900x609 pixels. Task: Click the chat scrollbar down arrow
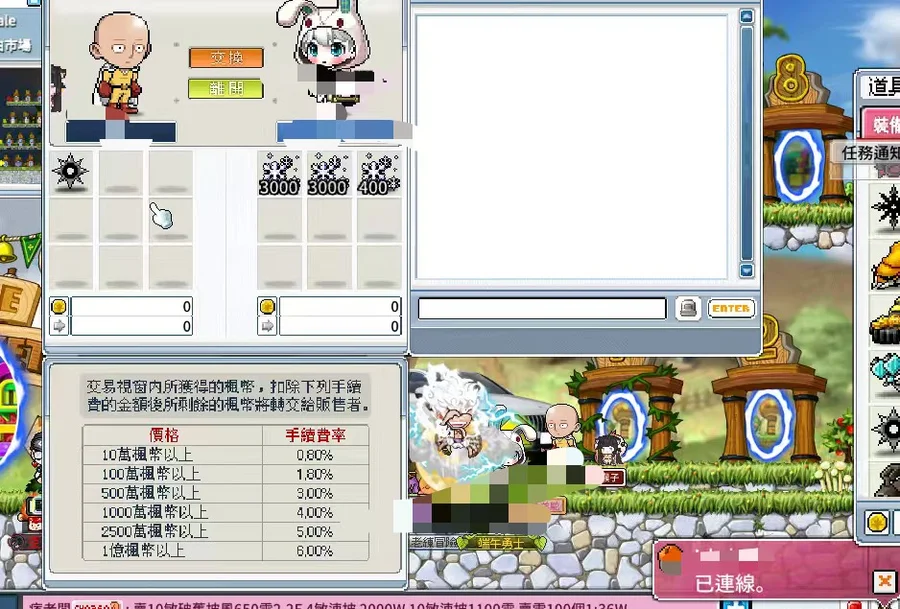point(746,271)
